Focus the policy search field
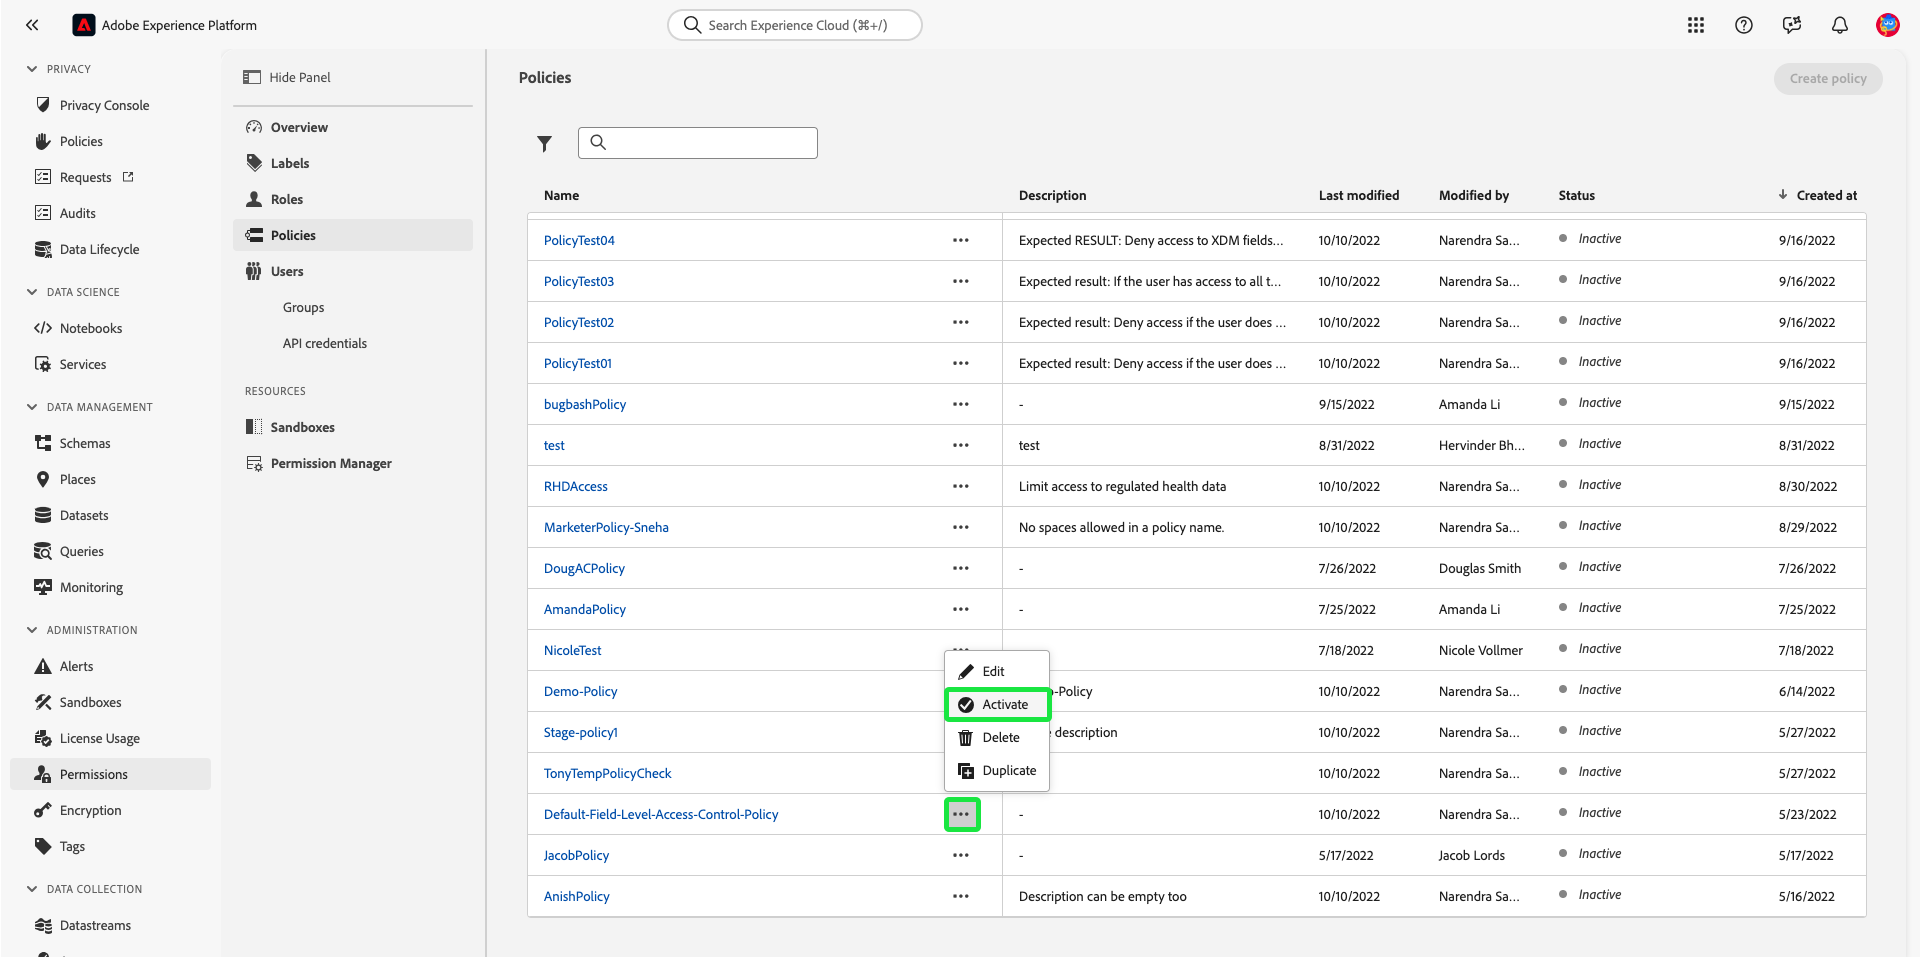This screenshot has height=957, width=1920. [710, 143]
